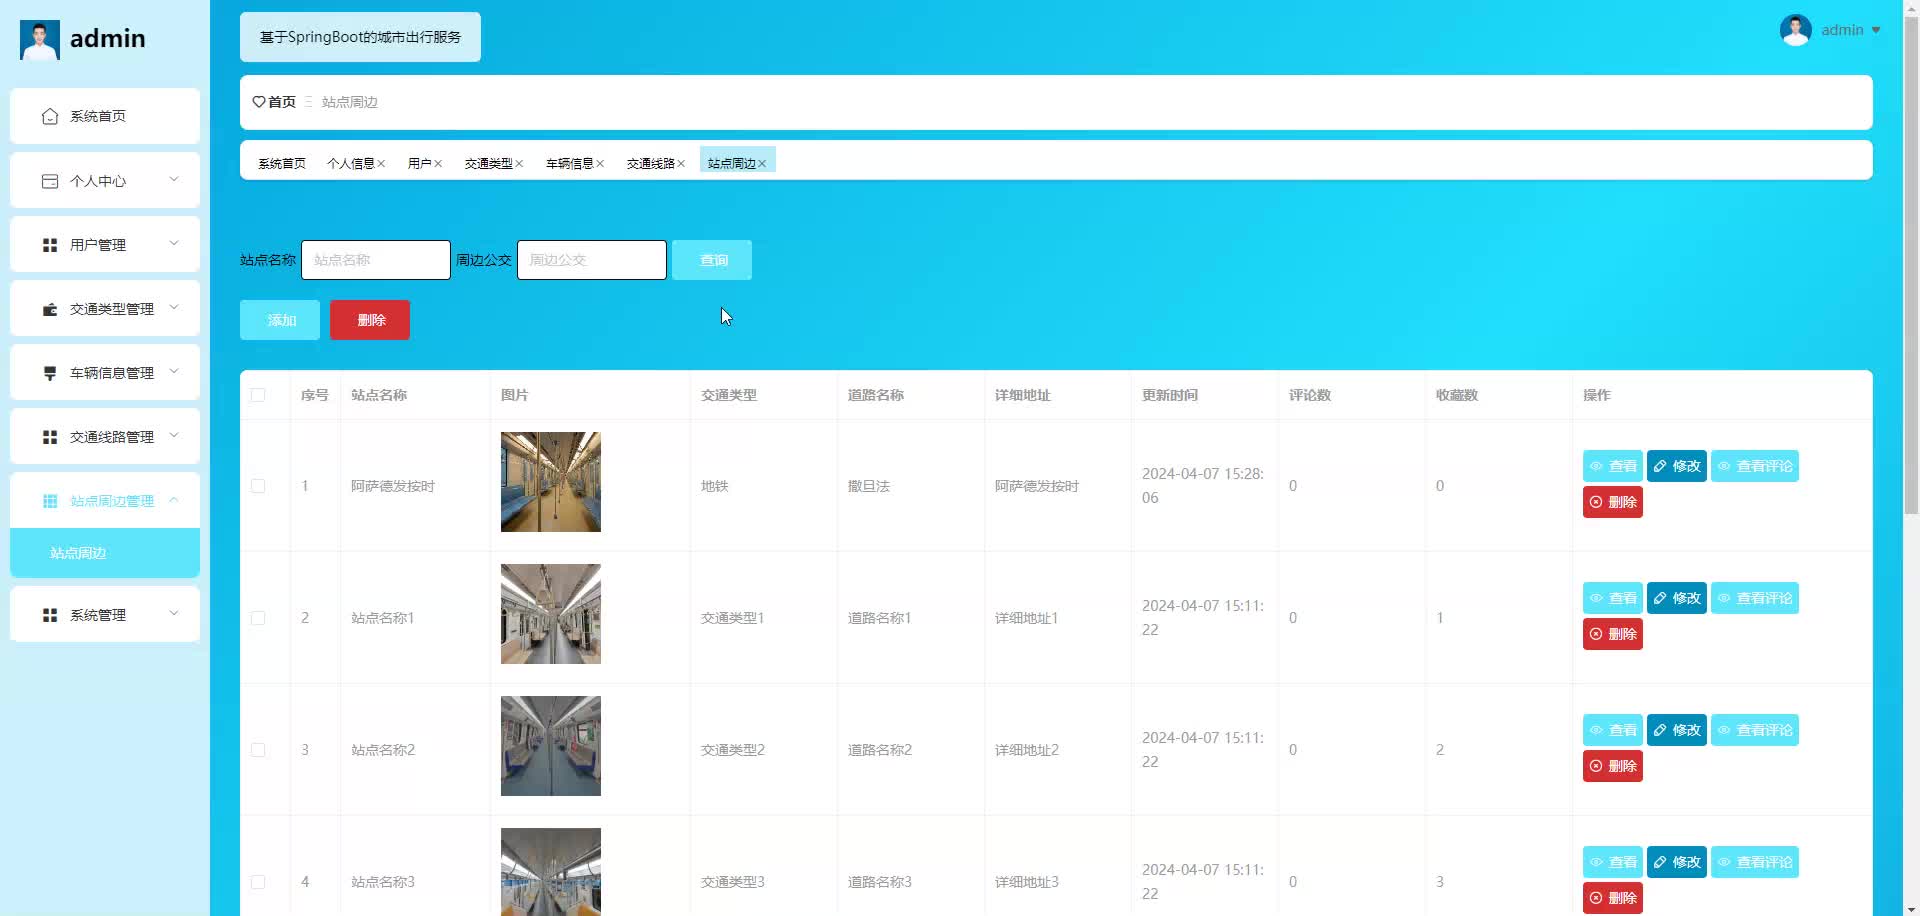Viewport: 1920px width, 916px height.
Task: Check the box for row 站点名称3
Action: point(258,882)
